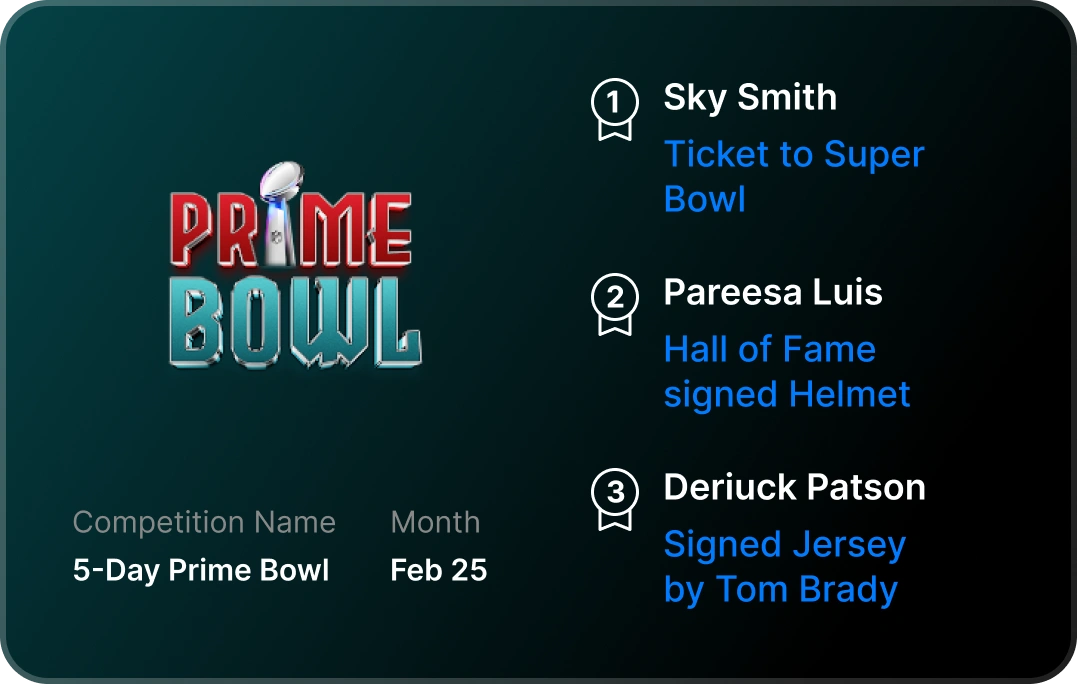This screenshot has height=684, width=1077.
Task: Click the Month label
Action: point(435,522)
